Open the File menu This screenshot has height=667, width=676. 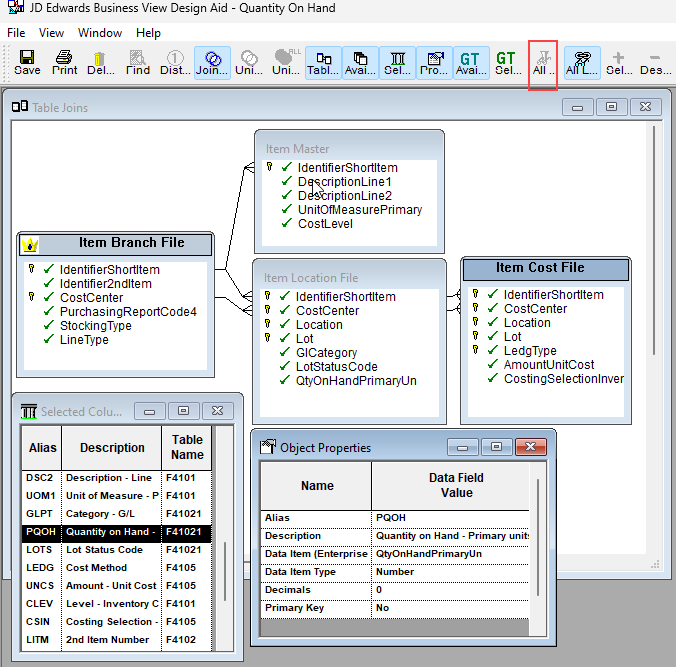(x=16, y=33)
